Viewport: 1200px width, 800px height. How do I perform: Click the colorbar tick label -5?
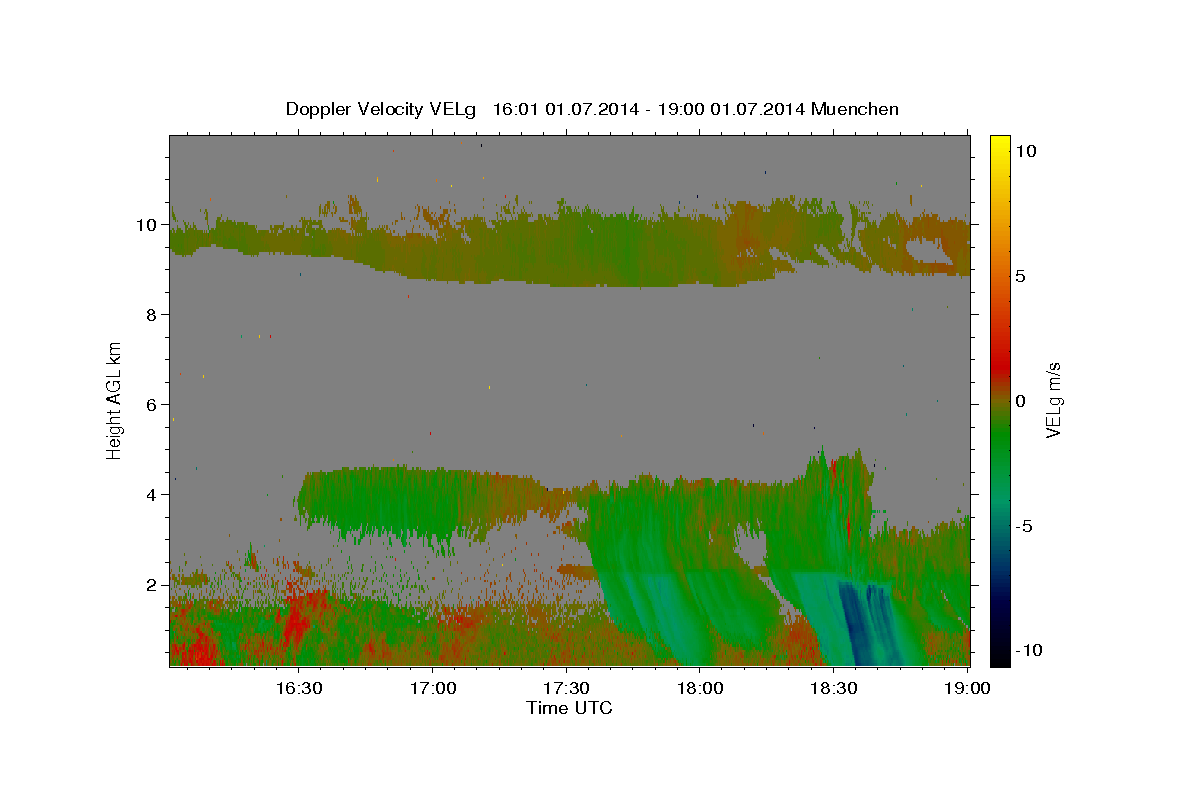(1025, 526)
